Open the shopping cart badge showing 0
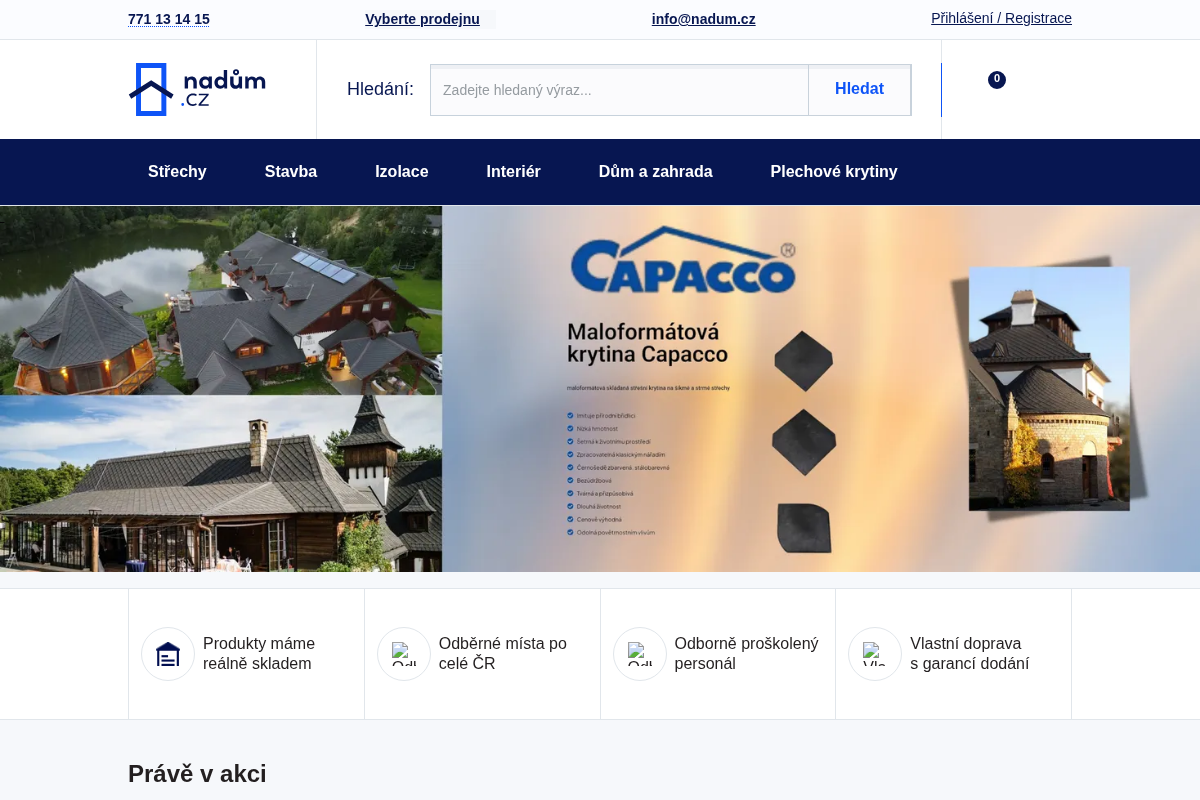Viewport: 1200px width, 800px height. [x=997, y=80]
